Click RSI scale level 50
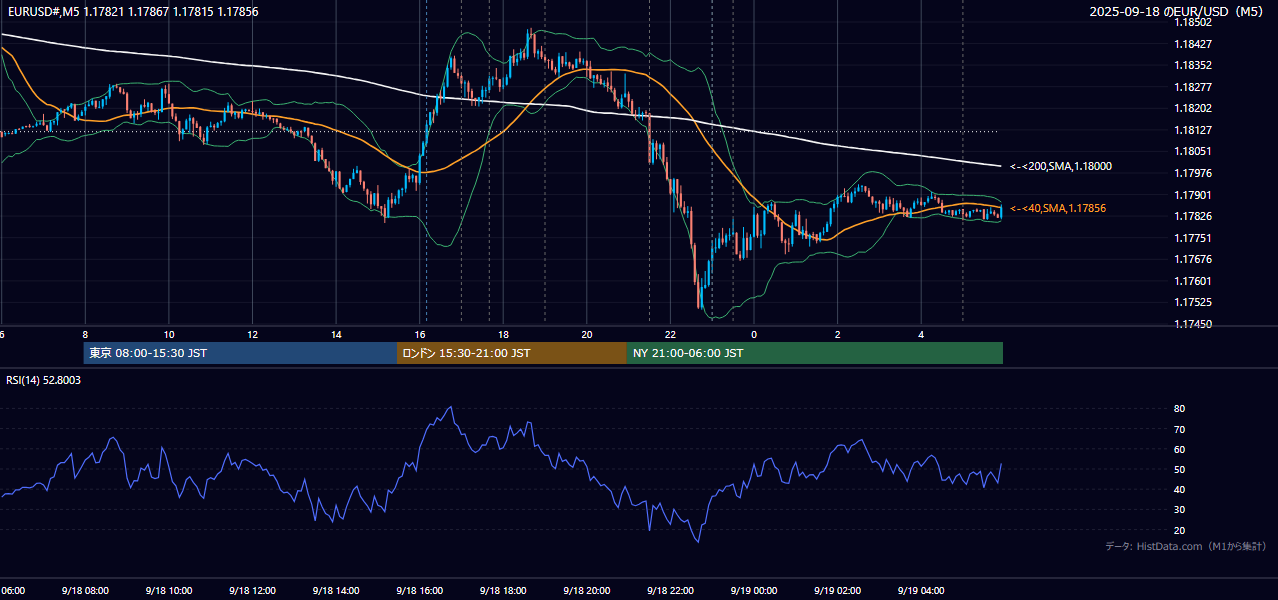Screen dimensions: 1278x600 pyautogui.click(x=1180, y=469)
